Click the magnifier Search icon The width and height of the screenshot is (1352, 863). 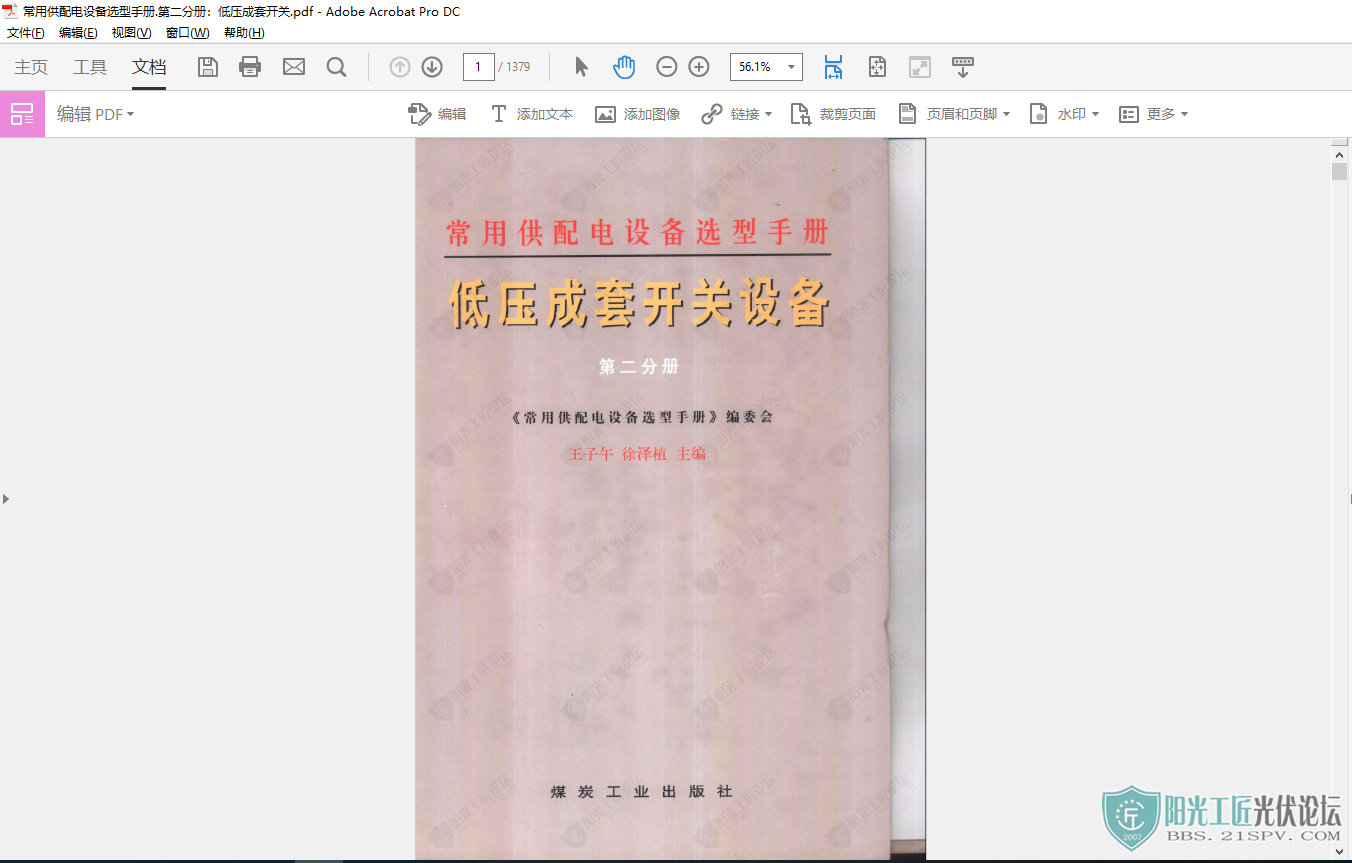[337, 67]
